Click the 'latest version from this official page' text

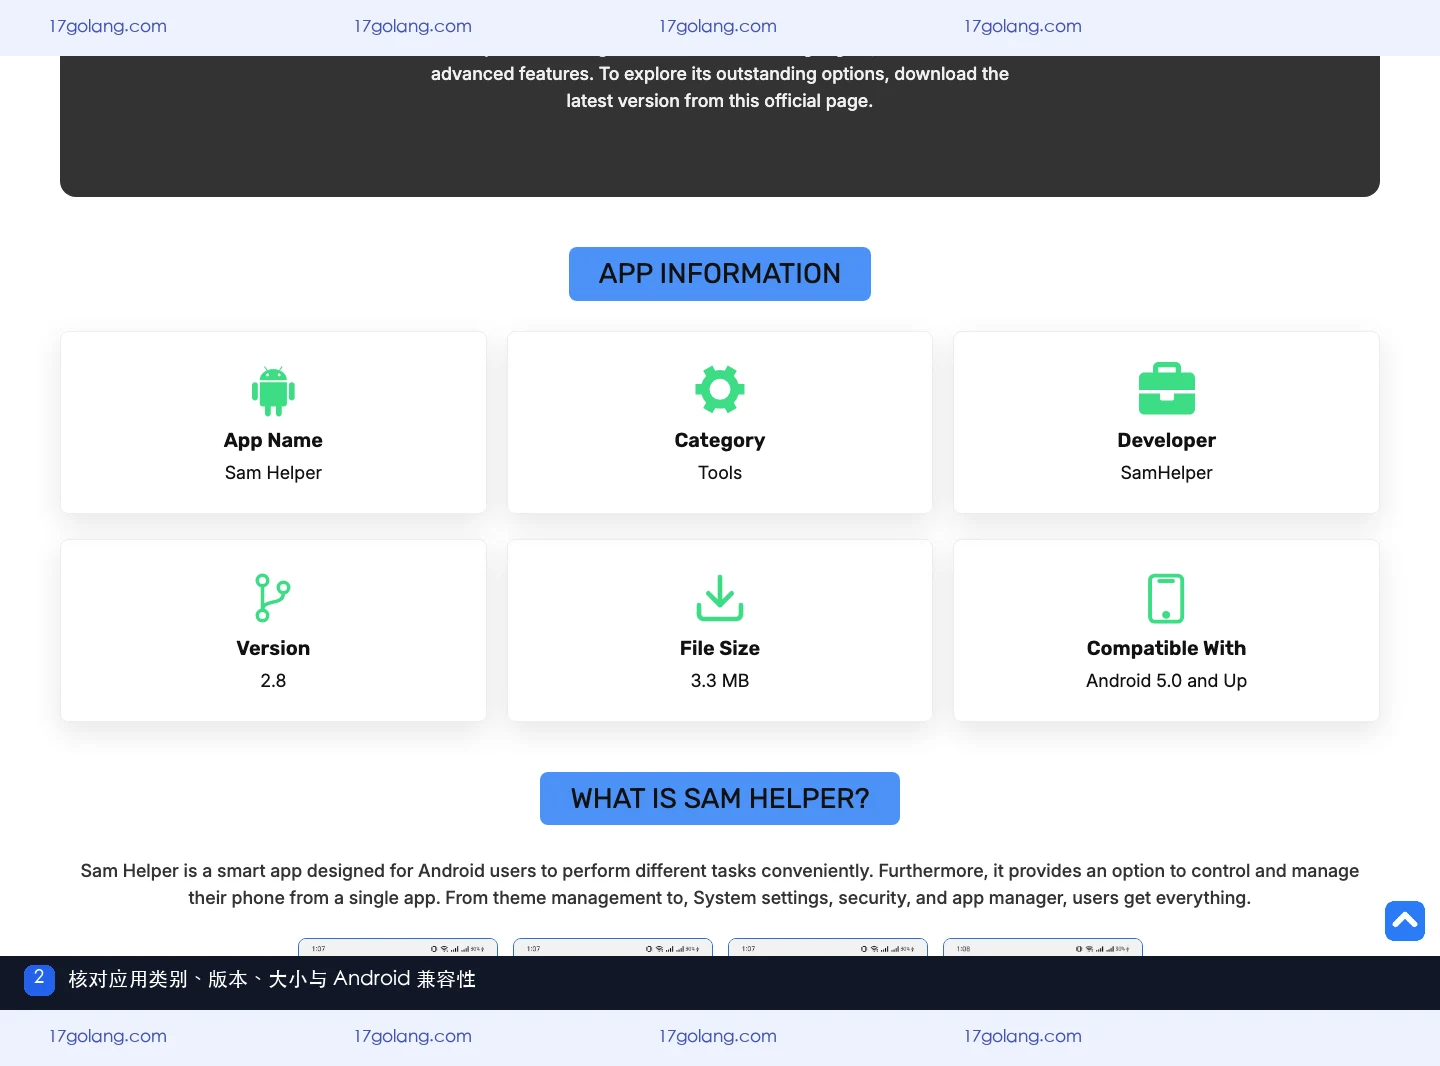tap(720, 101)
